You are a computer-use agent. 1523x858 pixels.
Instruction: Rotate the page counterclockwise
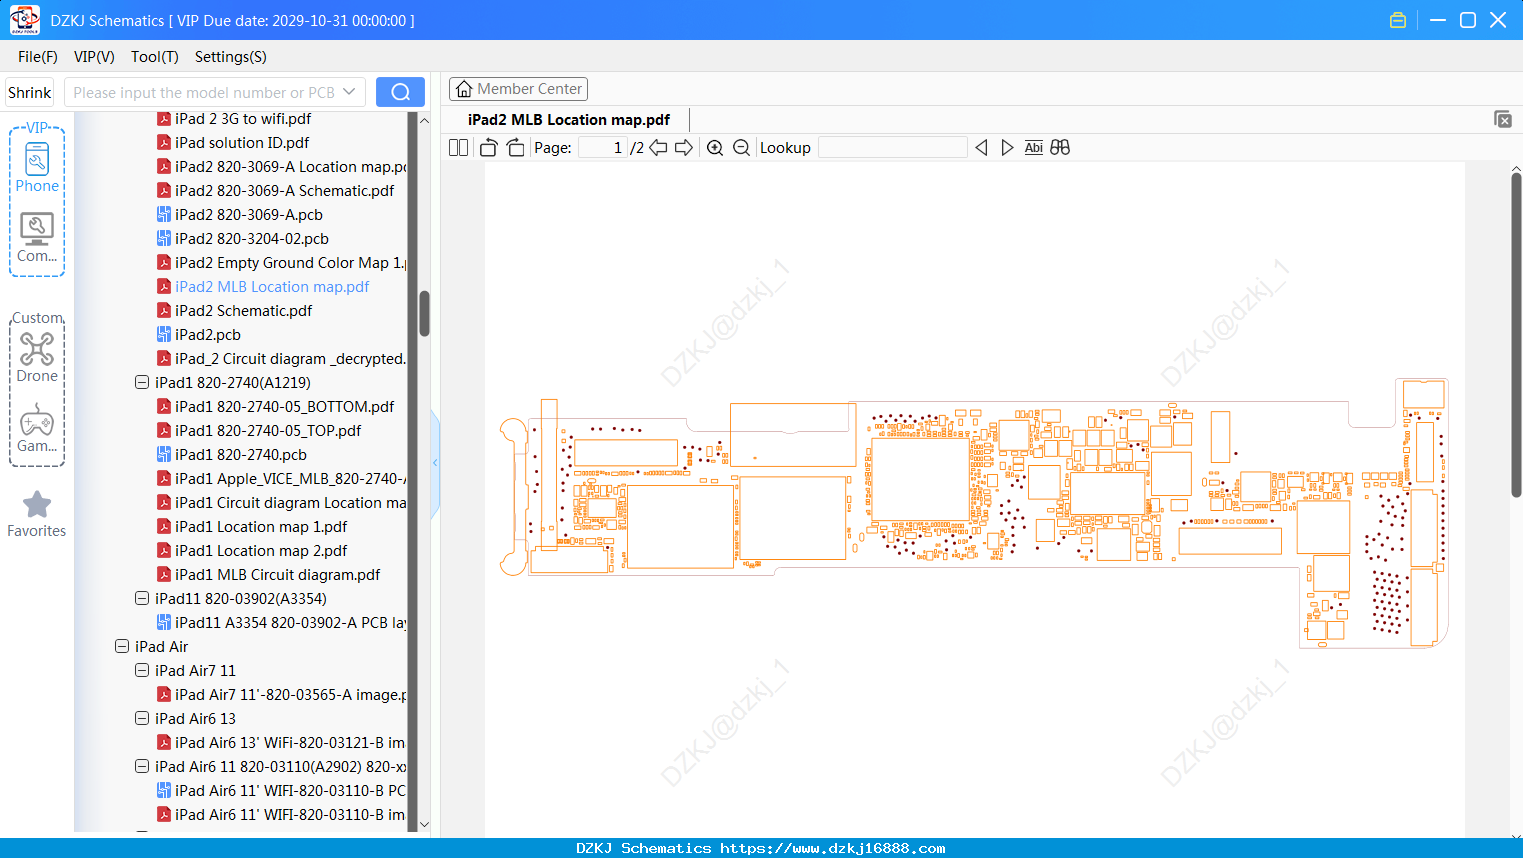[488, 148]
